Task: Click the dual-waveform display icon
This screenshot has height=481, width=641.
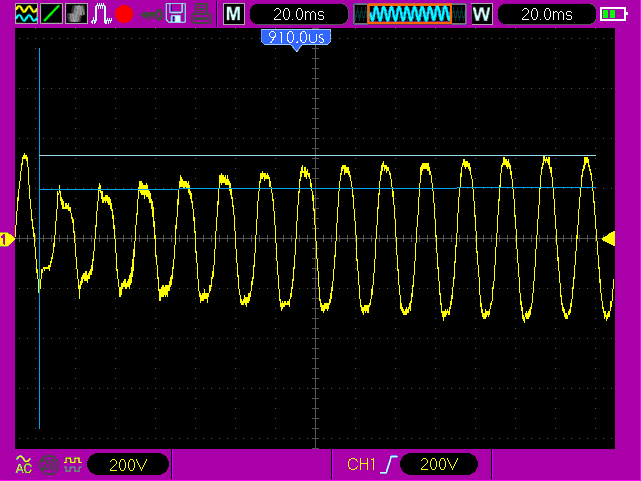Action: (x=26, y=14)
